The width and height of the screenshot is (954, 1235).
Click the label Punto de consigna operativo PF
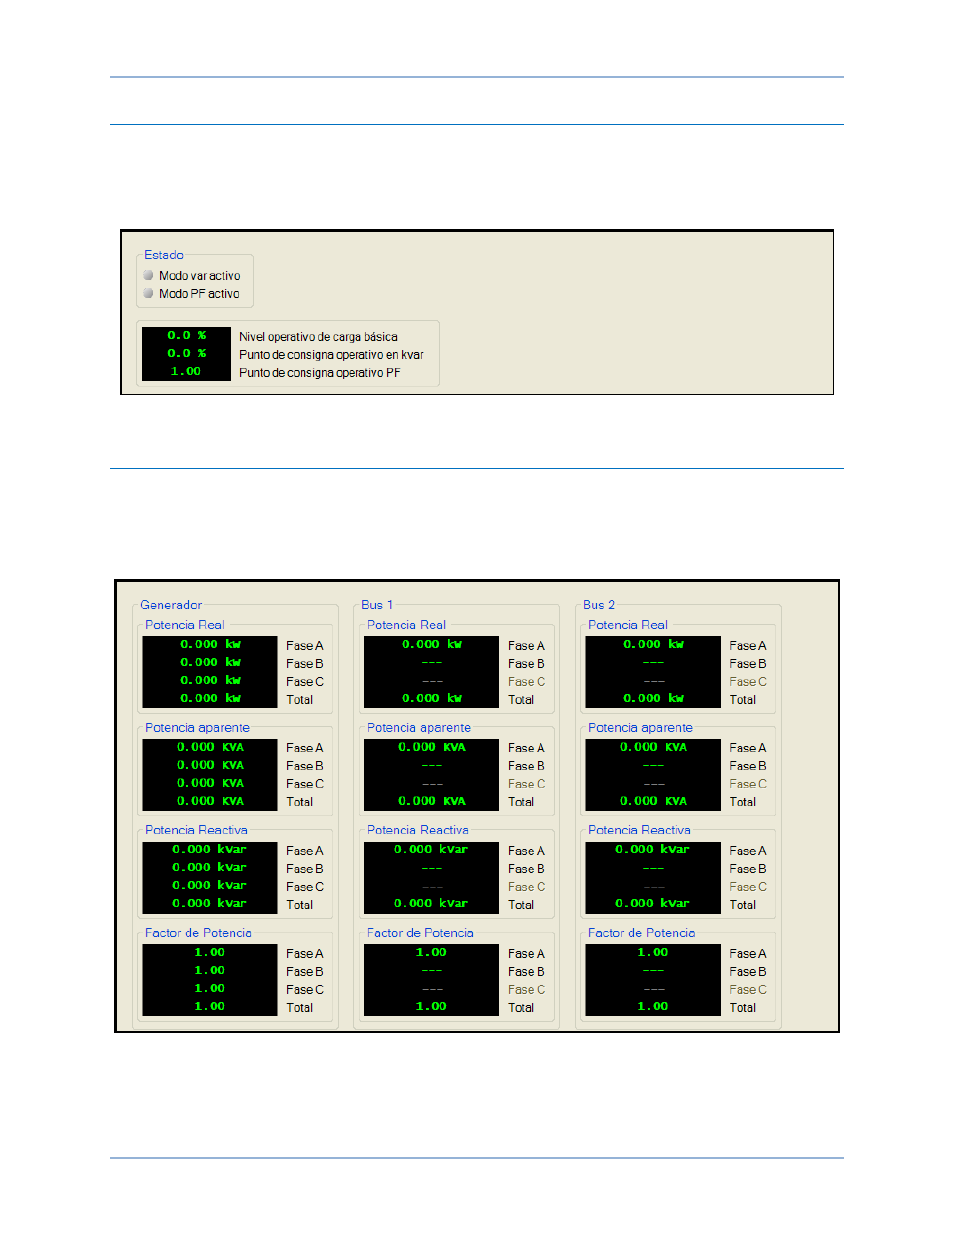(x=319, y=373)
